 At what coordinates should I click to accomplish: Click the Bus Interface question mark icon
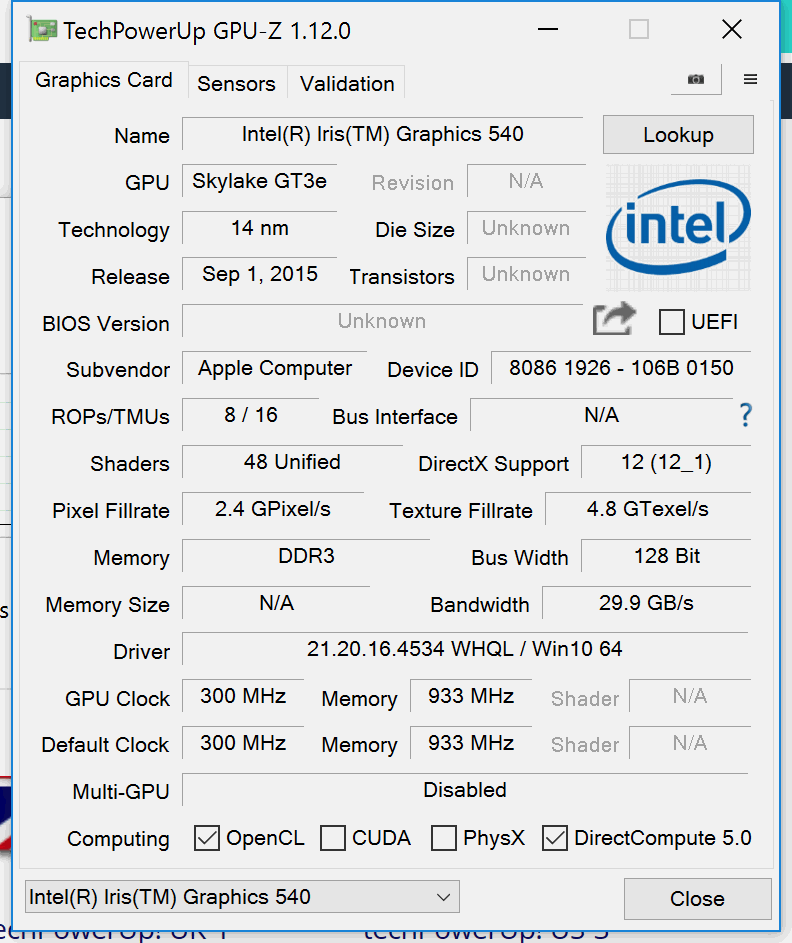745,416
